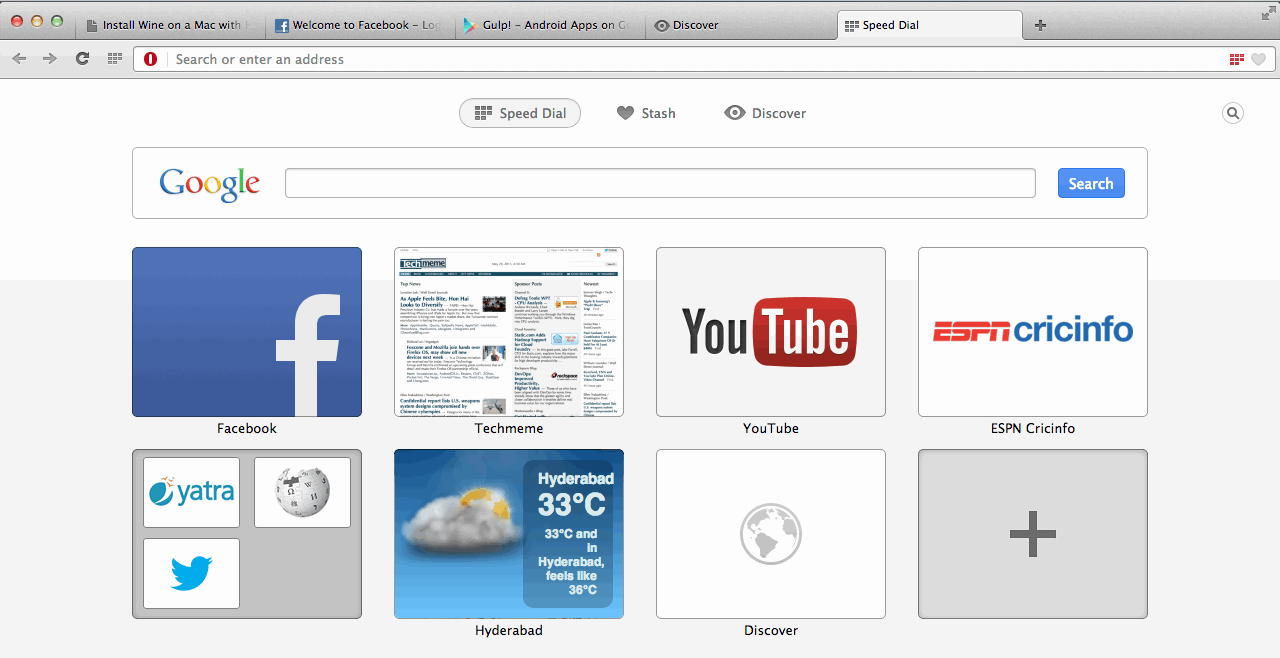Screen dimensions: 1280x658
Task: Open the Discover speed dial thumbnail with globe
Action: (x=771, y=534)
